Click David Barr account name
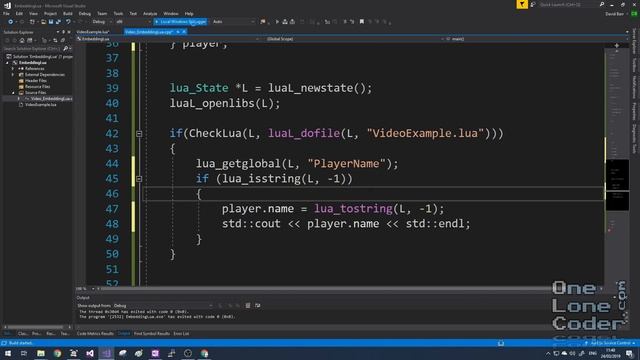 coord(614,13)
